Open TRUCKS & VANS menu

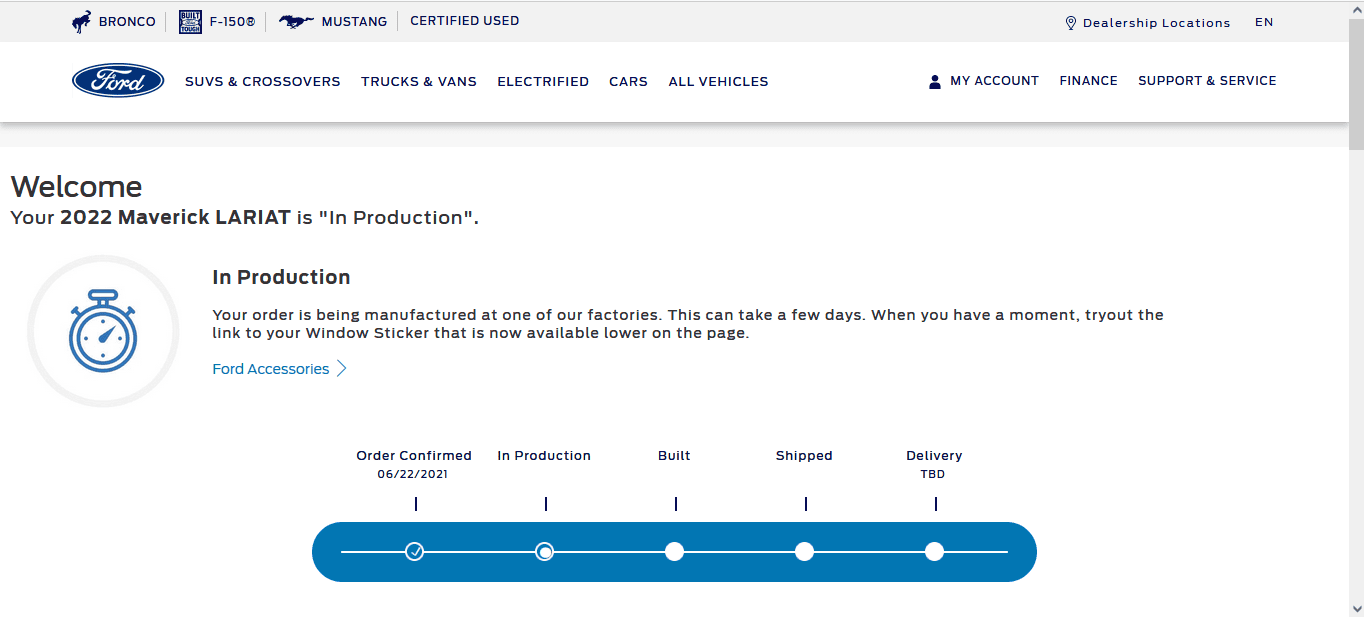419,82
